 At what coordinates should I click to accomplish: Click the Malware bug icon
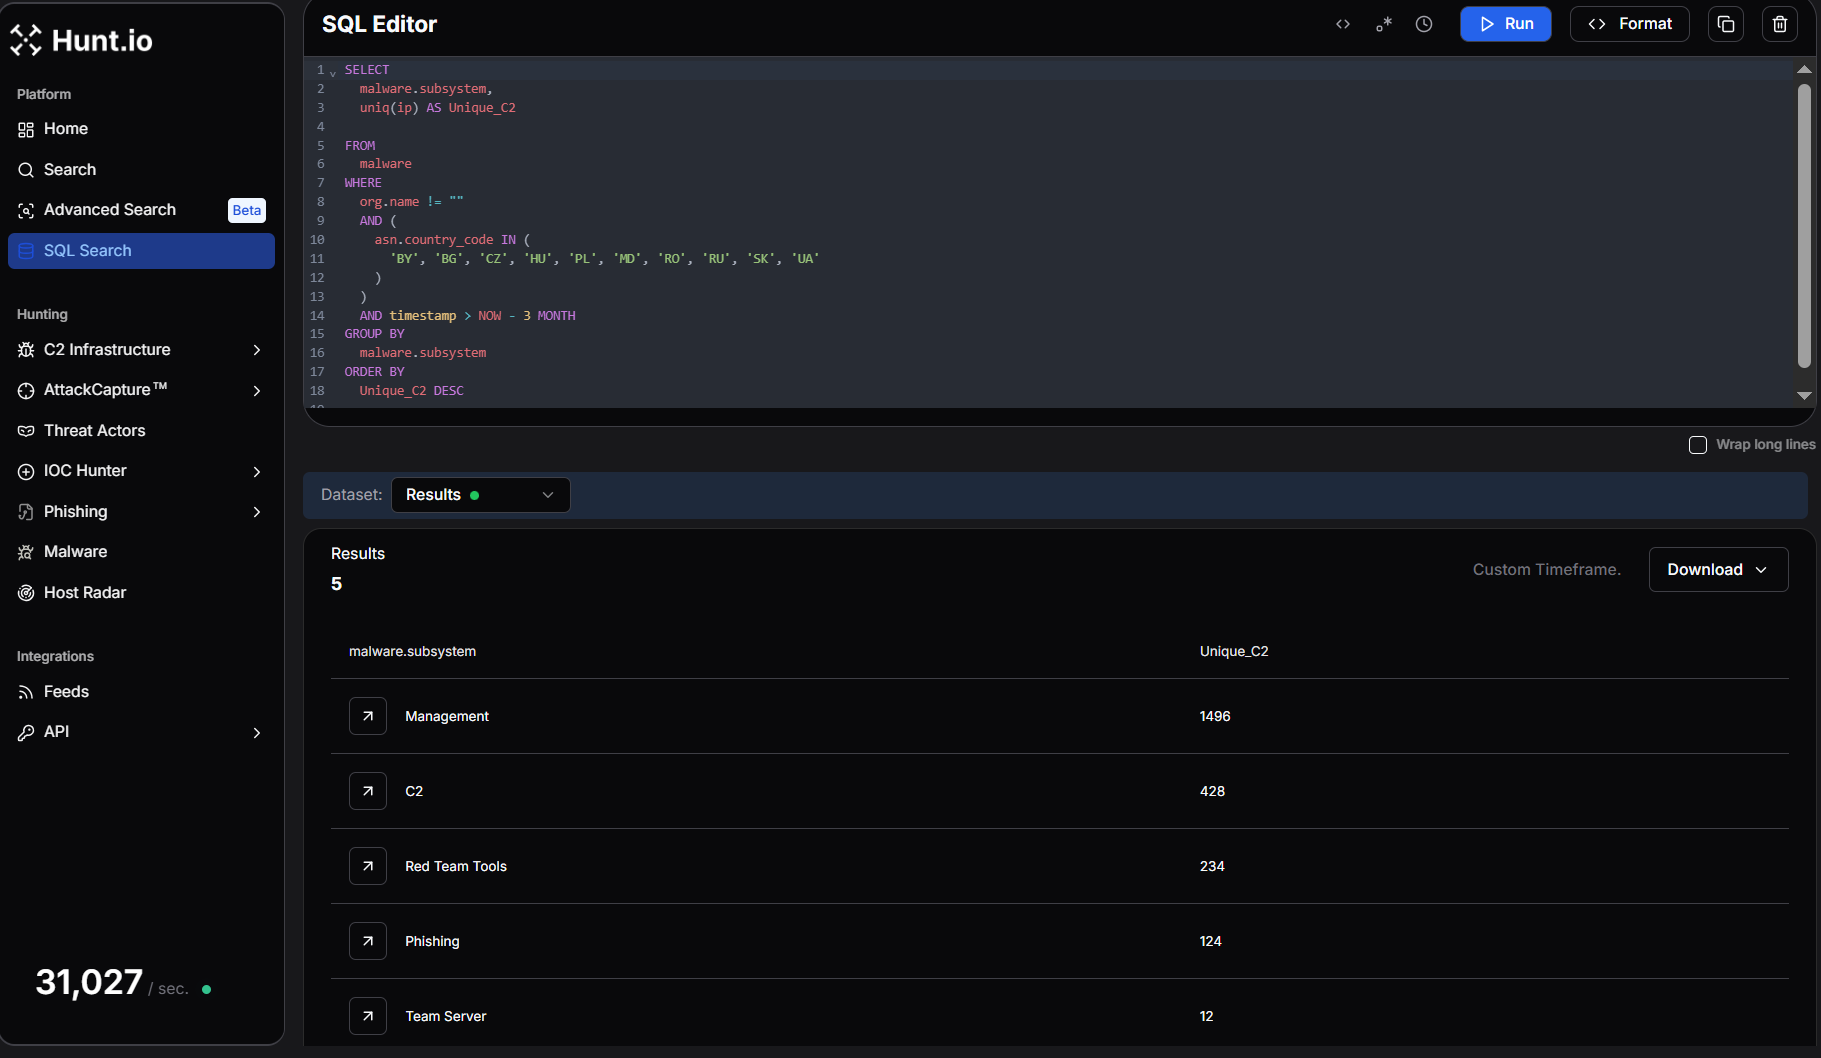(x=26, y=552)
